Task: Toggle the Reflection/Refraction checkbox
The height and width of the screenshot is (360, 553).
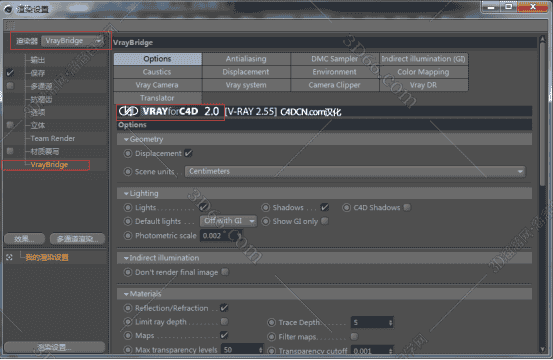Action: (224, 307)
